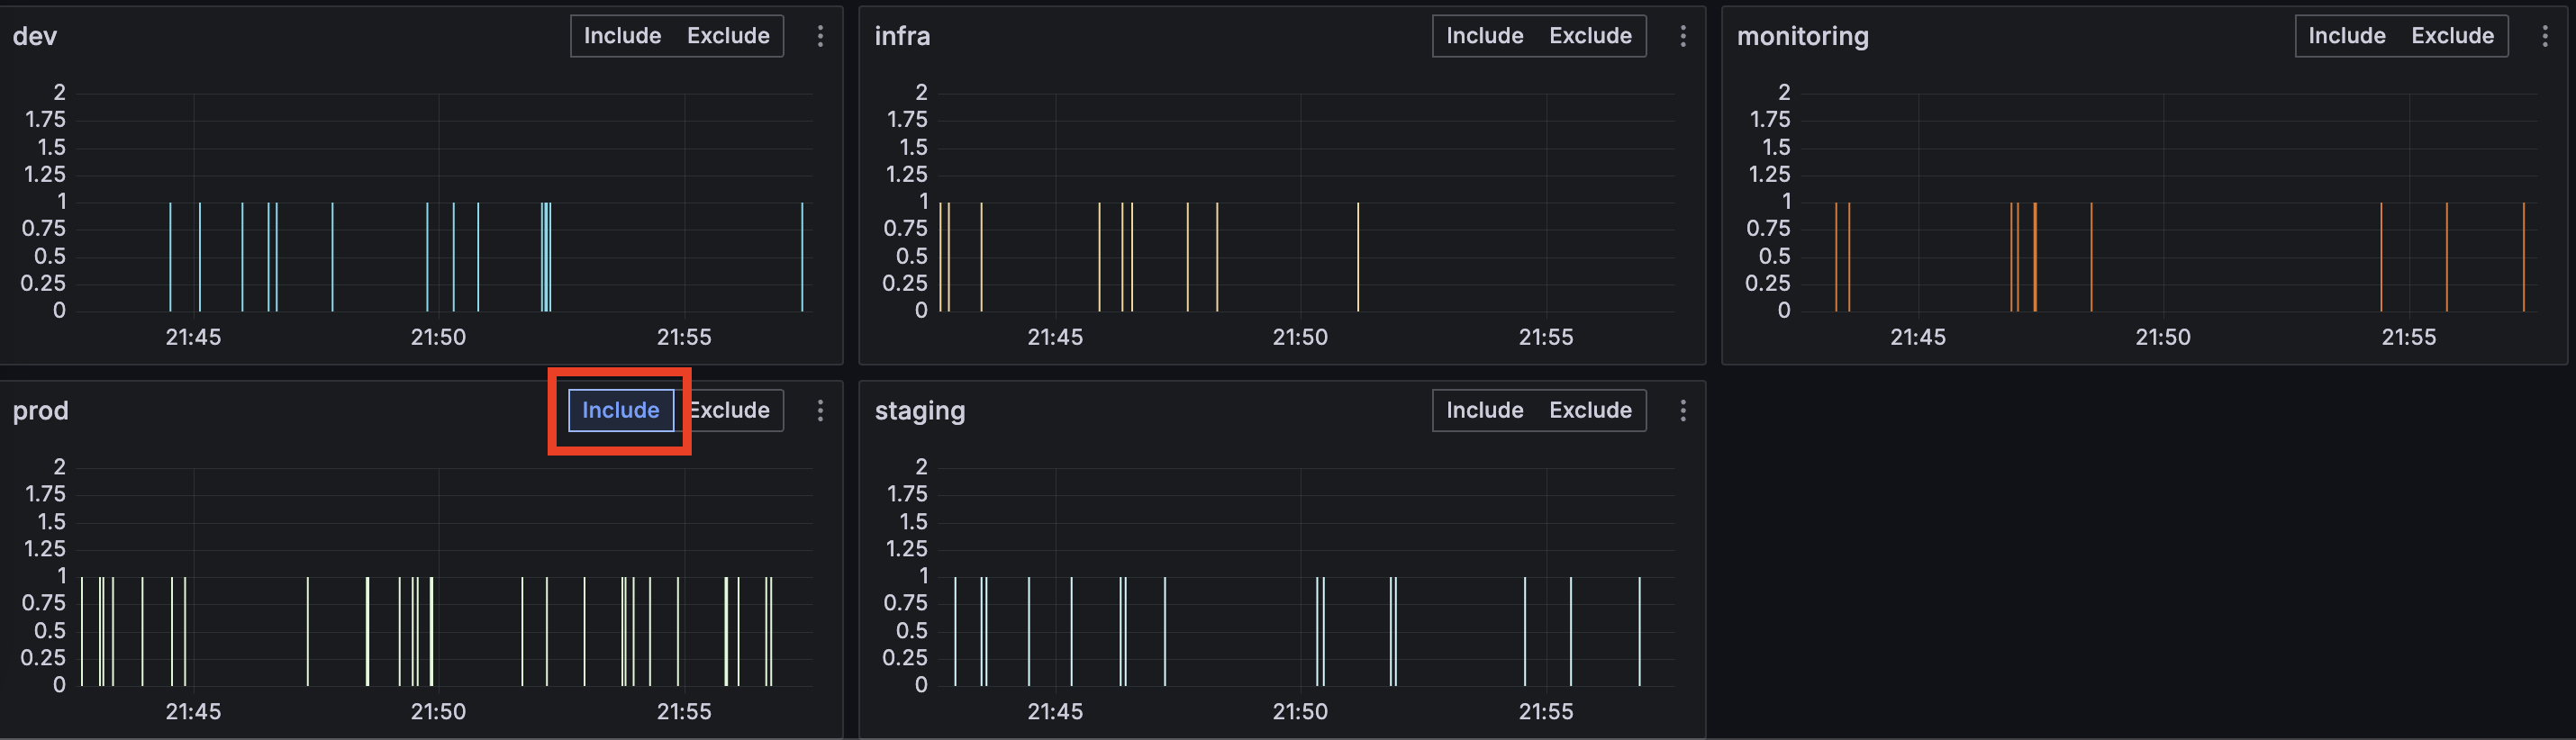Click the dev panel title
2576x740 pixels.
(x=35, y=36)
